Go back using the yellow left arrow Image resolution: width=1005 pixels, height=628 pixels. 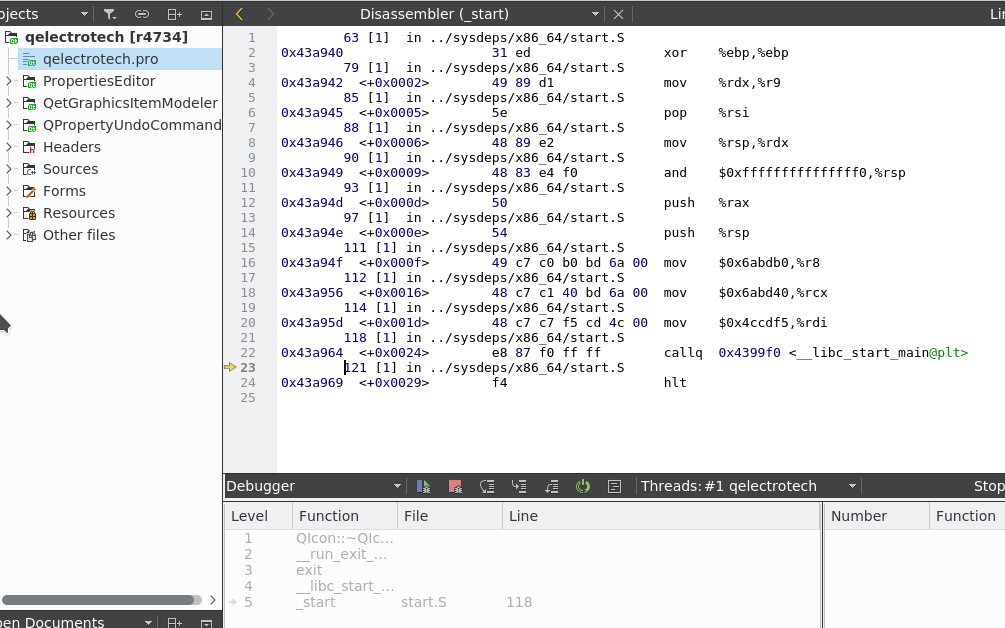pos(239,14)
